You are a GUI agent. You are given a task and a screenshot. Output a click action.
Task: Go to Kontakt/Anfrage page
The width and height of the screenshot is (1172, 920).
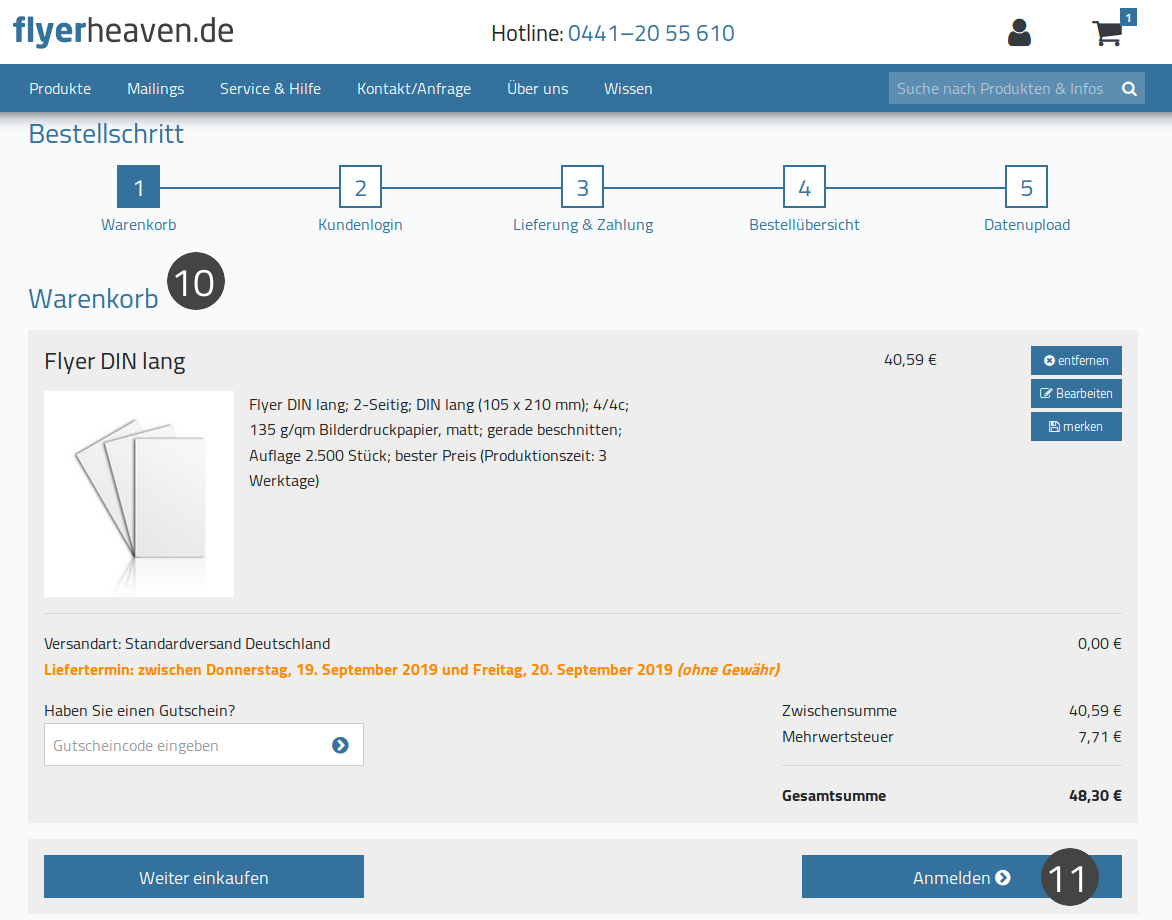click(x=414, y=89)
